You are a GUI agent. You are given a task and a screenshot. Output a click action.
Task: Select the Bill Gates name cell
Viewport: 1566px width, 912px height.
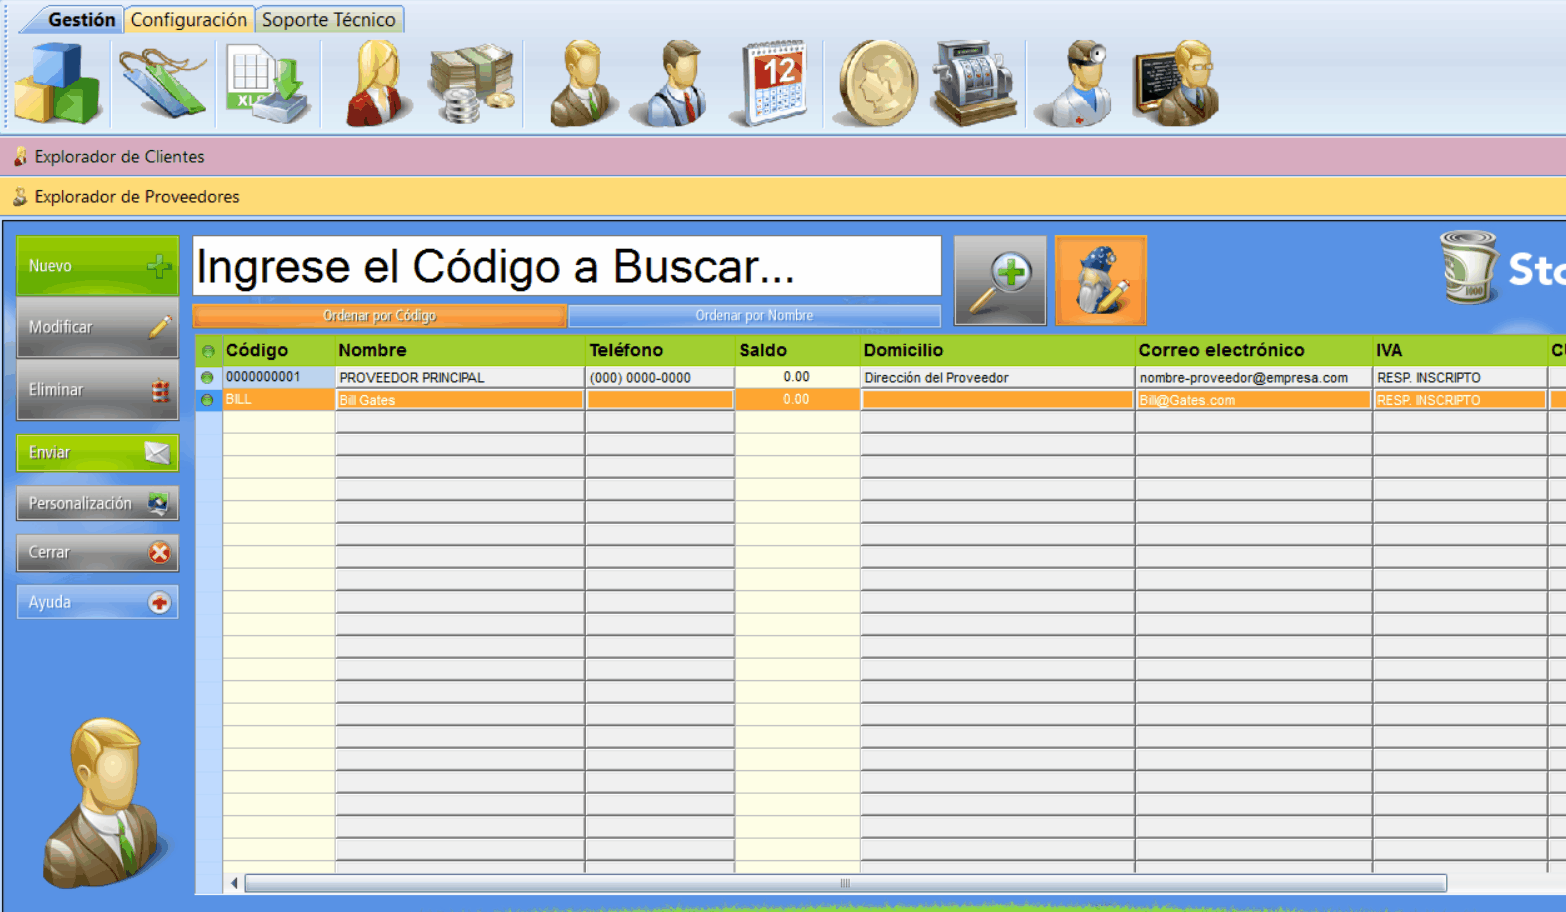pyautogui.click(x=459, y=400)
